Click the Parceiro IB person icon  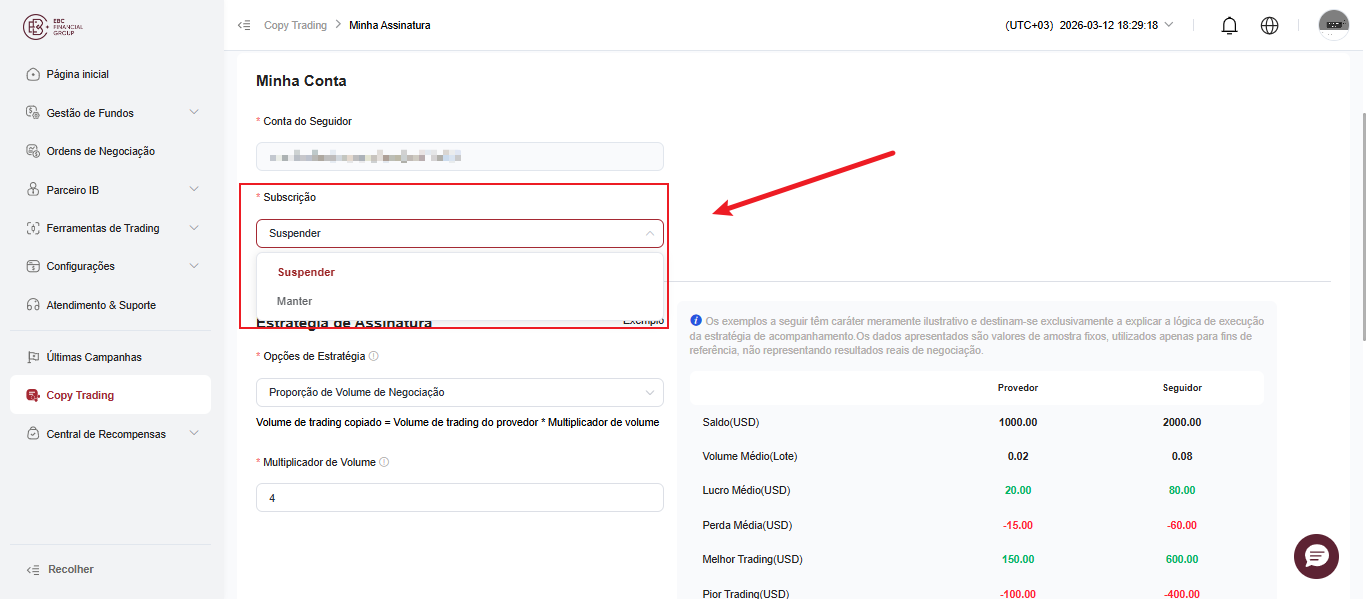tap(33, 190)
